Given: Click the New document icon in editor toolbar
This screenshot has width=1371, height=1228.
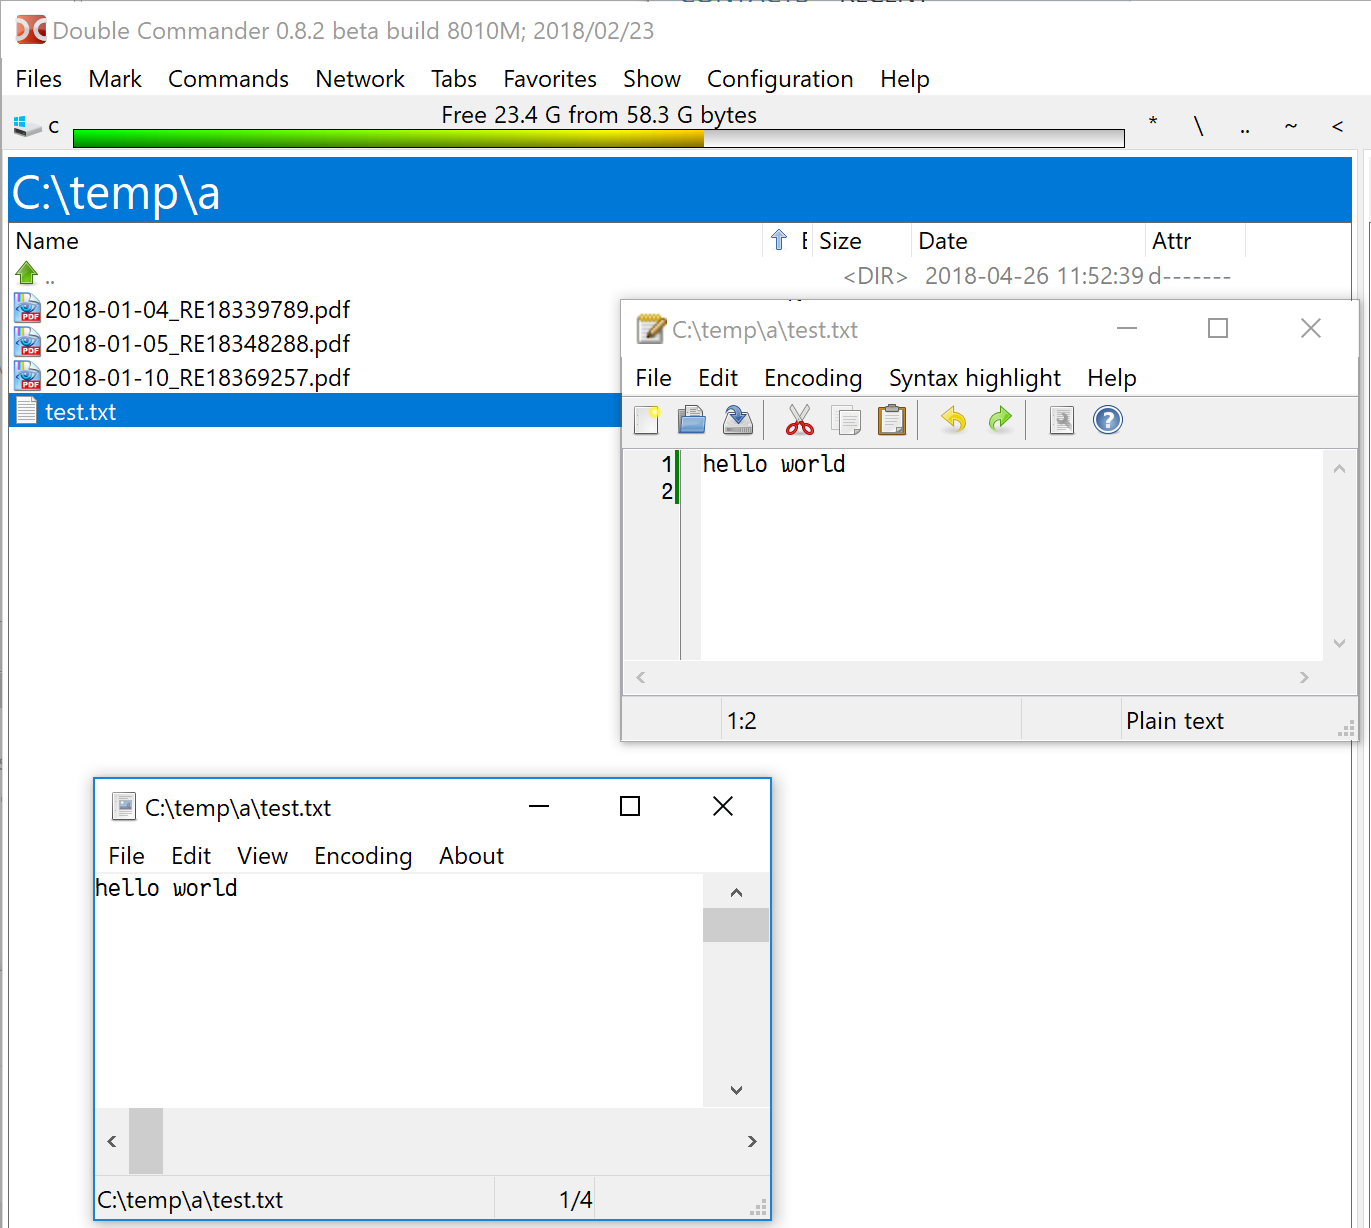Looking at the screenshot, I should [x=647, y=420].
